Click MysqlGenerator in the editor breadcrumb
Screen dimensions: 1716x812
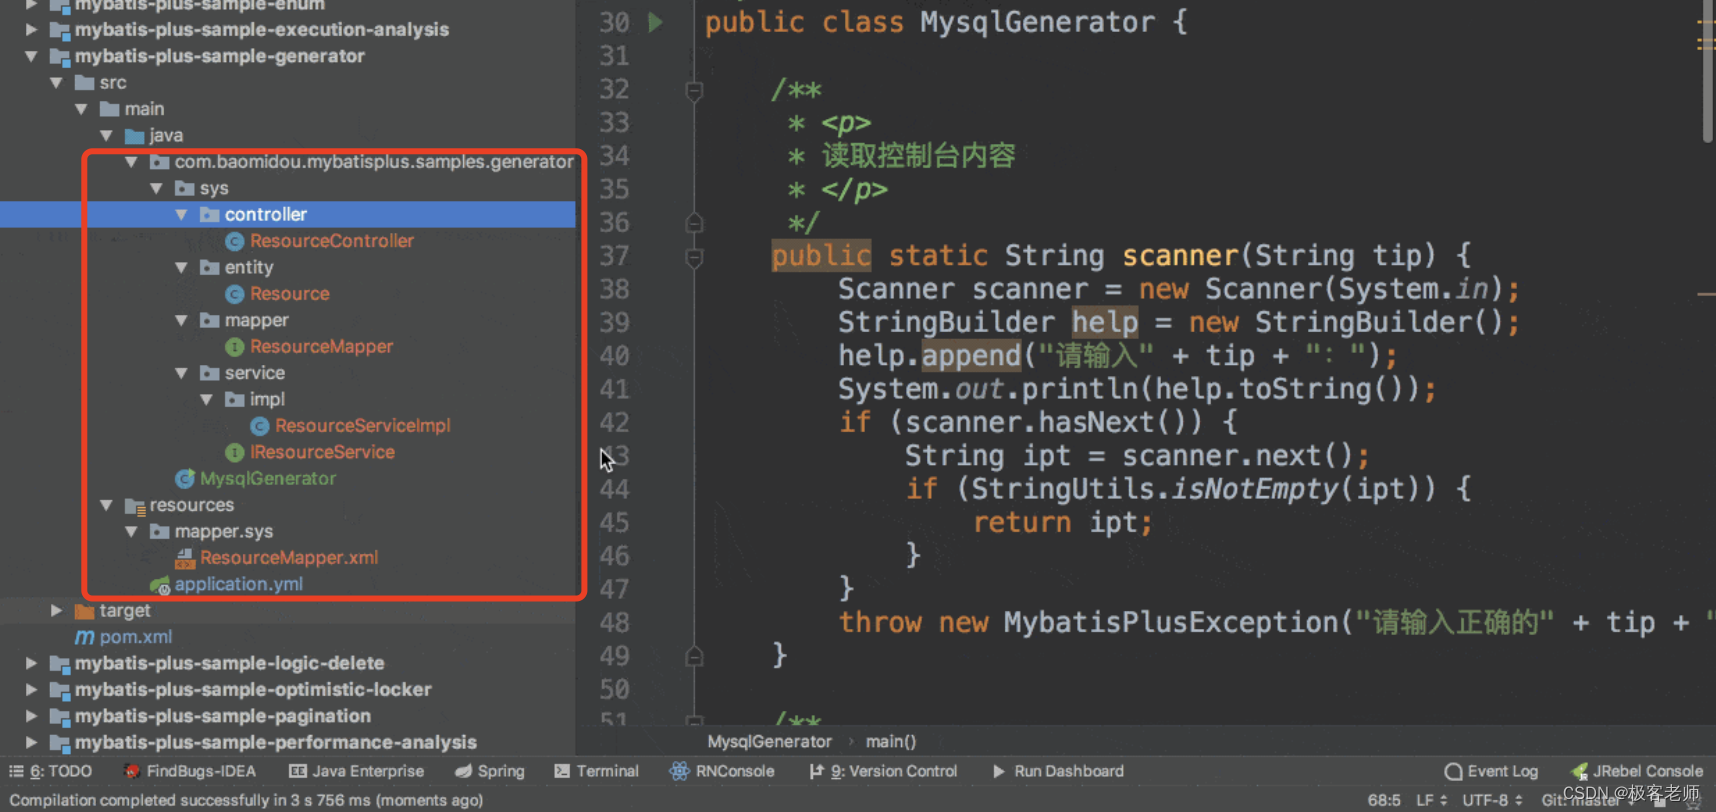pyautogui.click(x=769, y=742)
